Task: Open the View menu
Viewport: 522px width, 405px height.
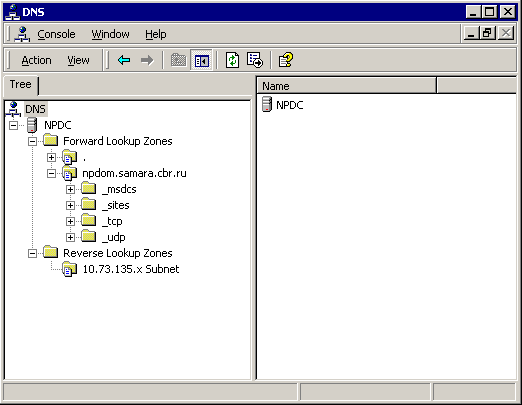Action: pos(78,60)
